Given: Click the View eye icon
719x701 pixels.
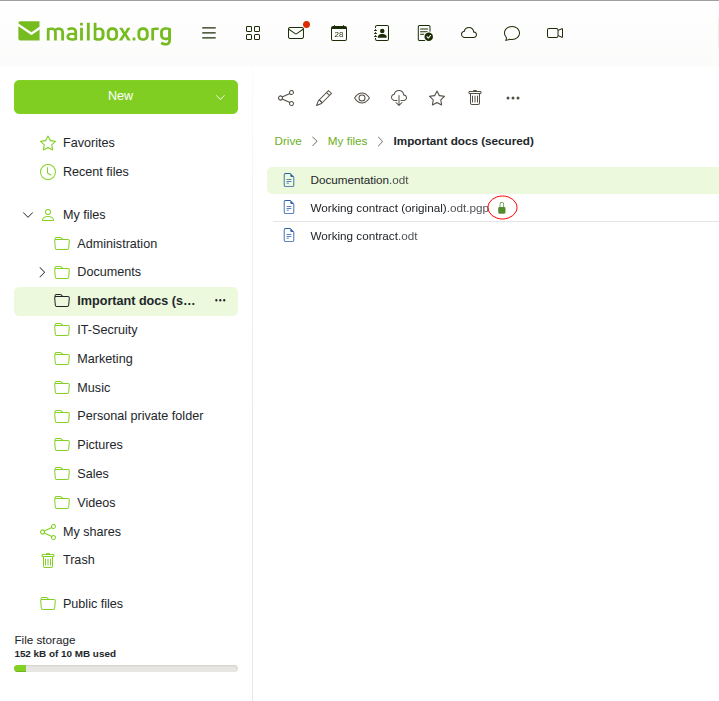Looking at the screenshot, I should [362, 98].
